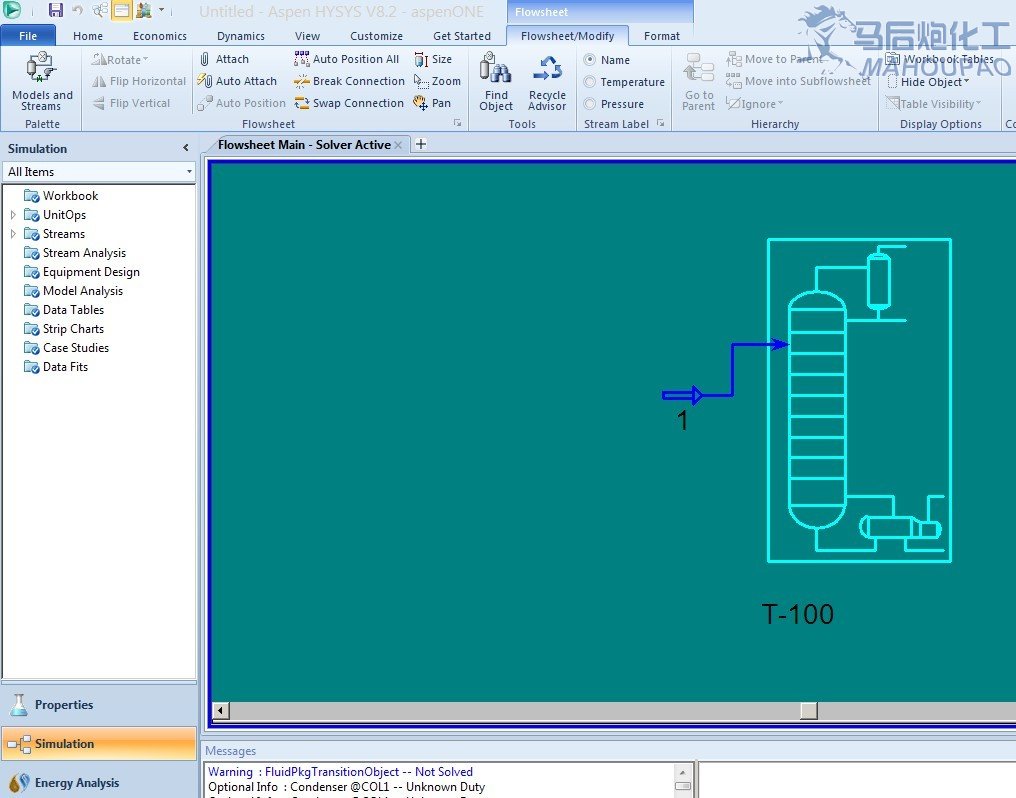Activate the Pan tool
Viewport: 1016px width, 798px height.
point(432,103)
